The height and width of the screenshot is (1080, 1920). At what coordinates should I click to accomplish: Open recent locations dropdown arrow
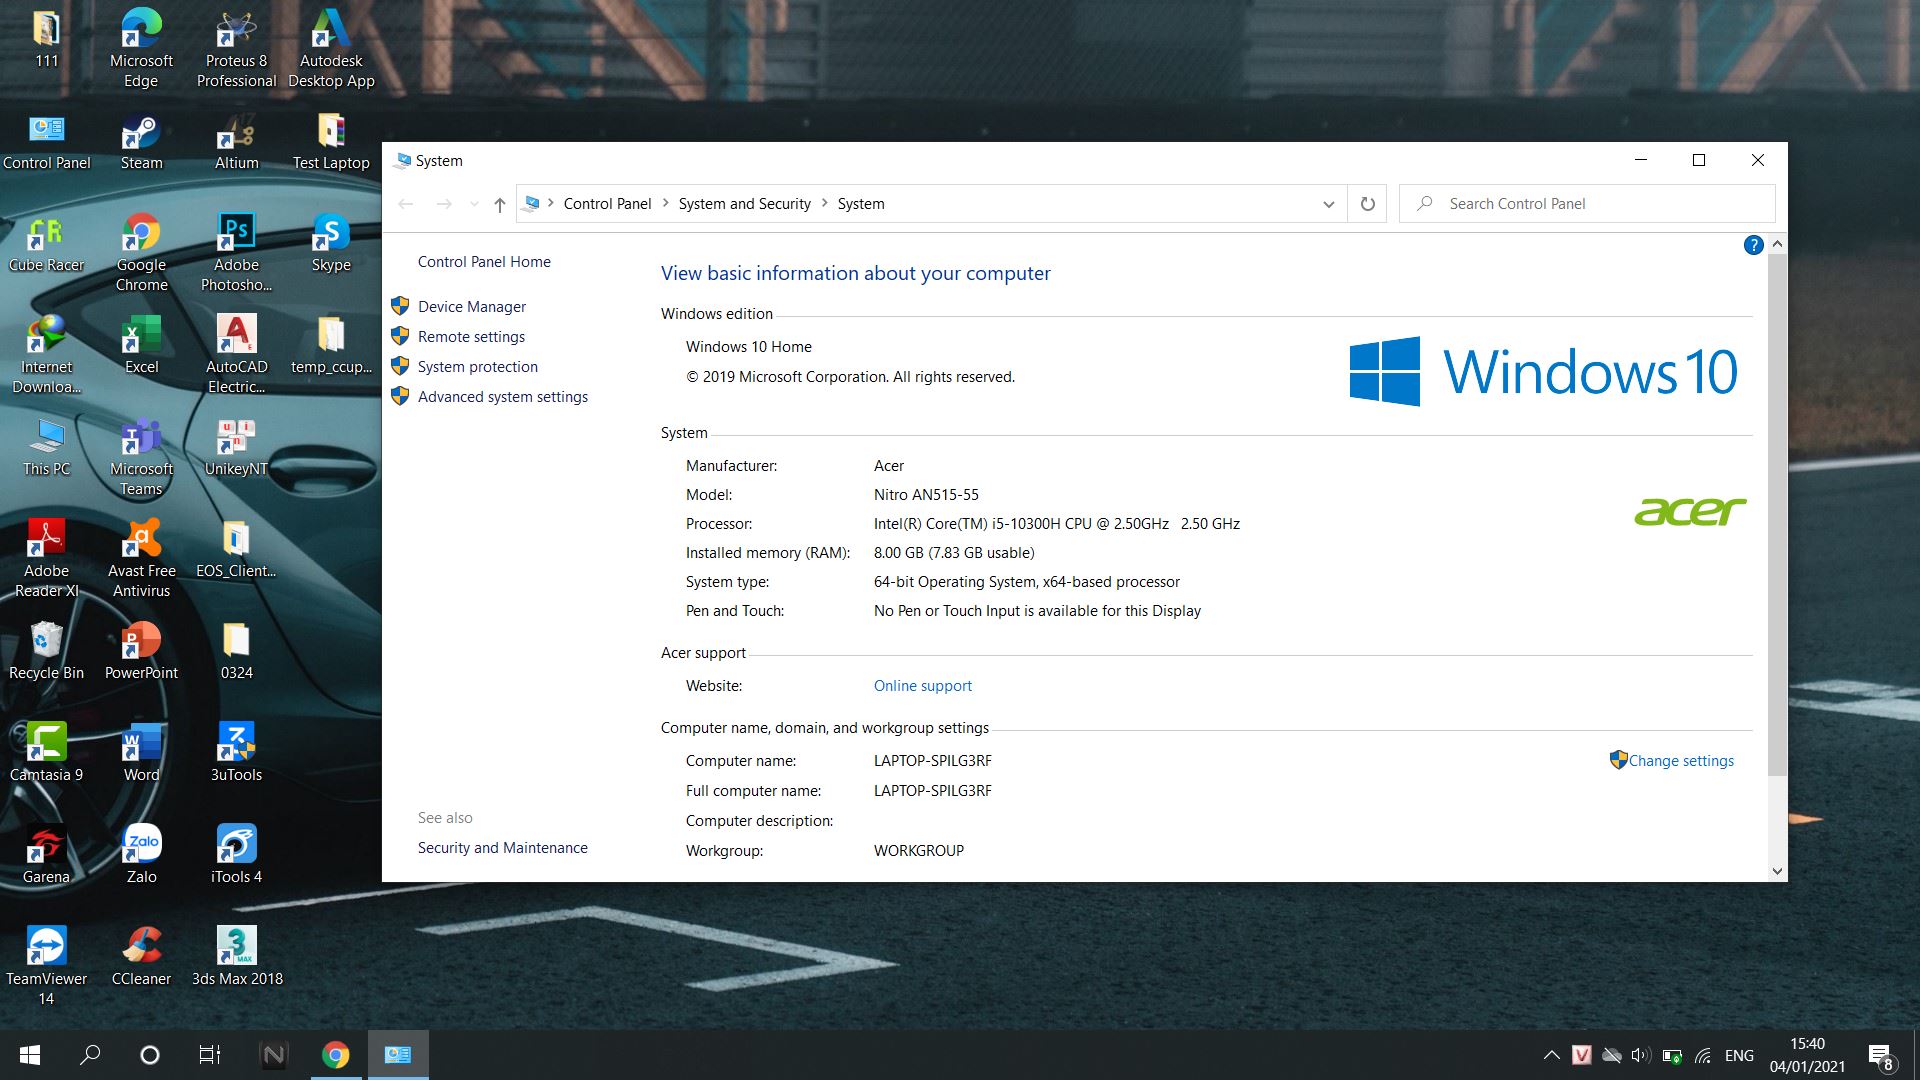coord(474,204)
